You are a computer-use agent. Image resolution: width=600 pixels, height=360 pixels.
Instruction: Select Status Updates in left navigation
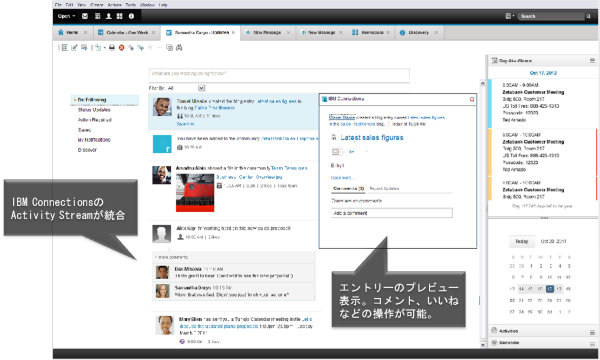94,110
